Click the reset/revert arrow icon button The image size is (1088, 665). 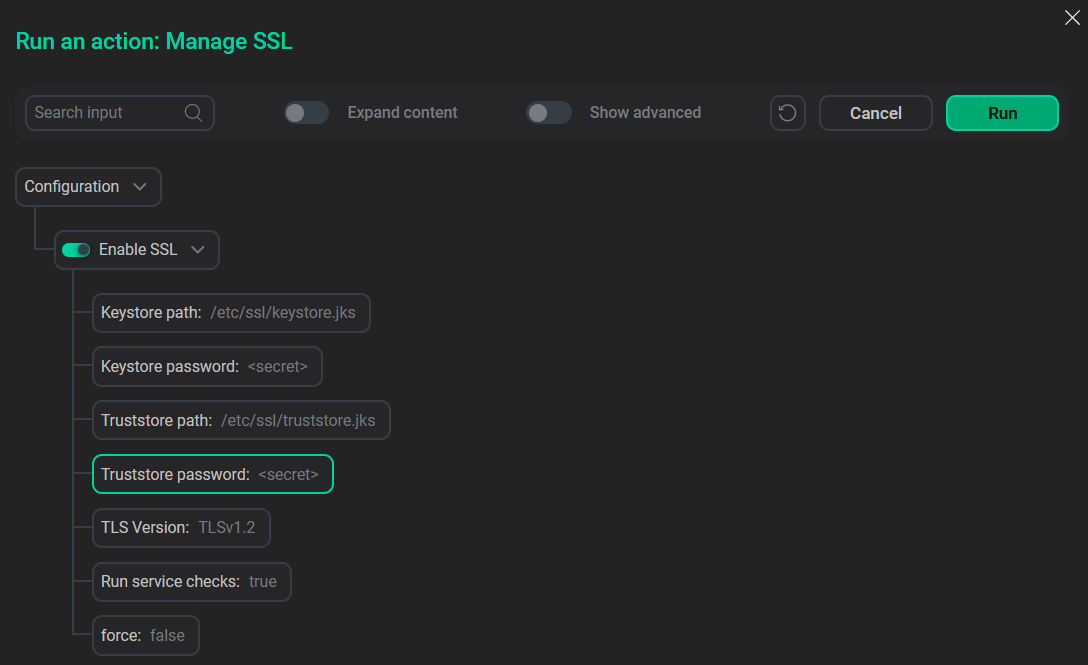click(x=788, y=112)
